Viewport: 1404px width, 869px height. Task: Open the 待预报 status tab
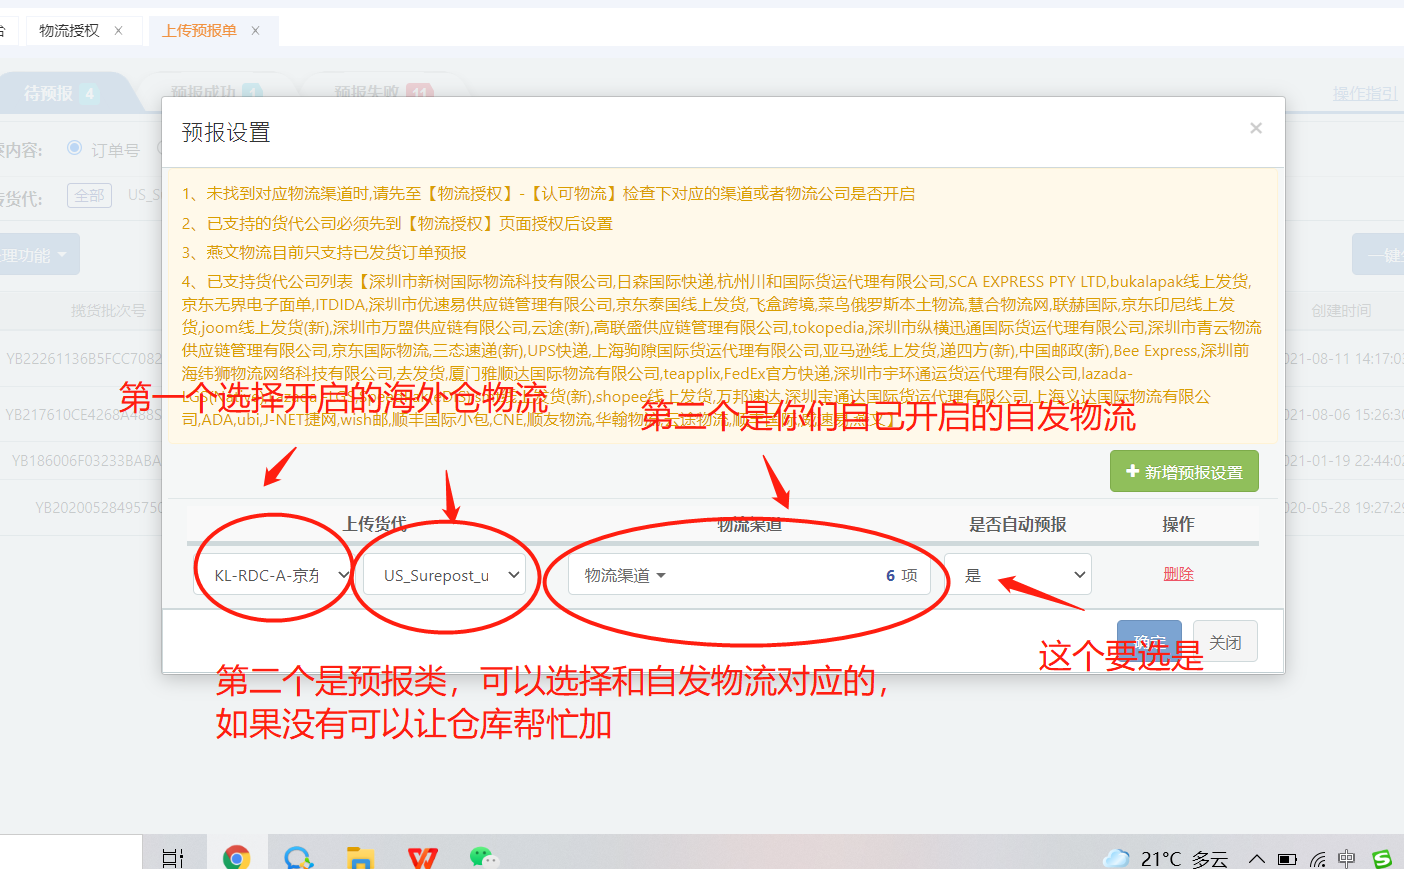[x=60, y=93]
